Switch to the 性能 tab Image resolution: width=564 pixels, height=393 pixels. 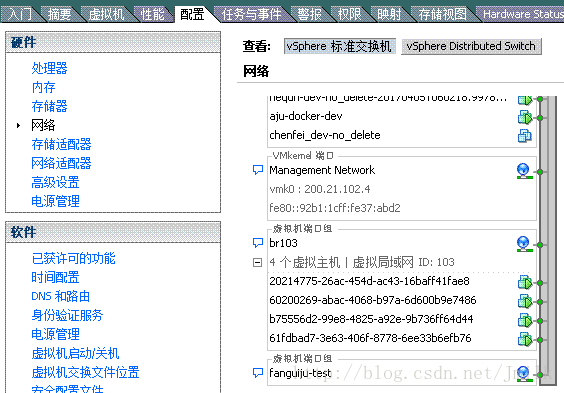click(153, 14)
